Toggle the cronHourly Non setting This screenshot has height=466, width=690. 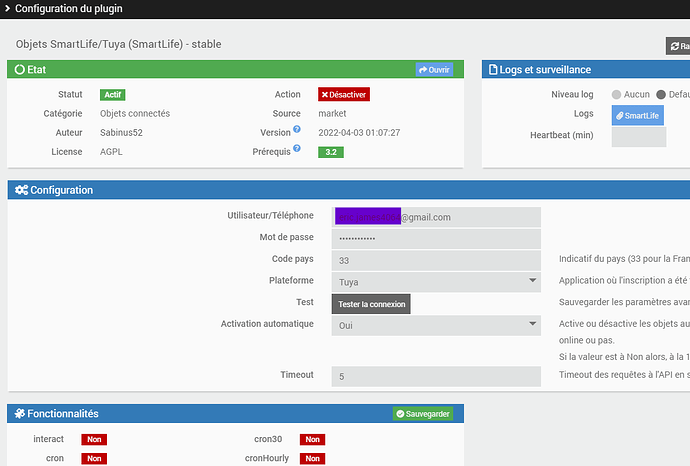(312, 458)
